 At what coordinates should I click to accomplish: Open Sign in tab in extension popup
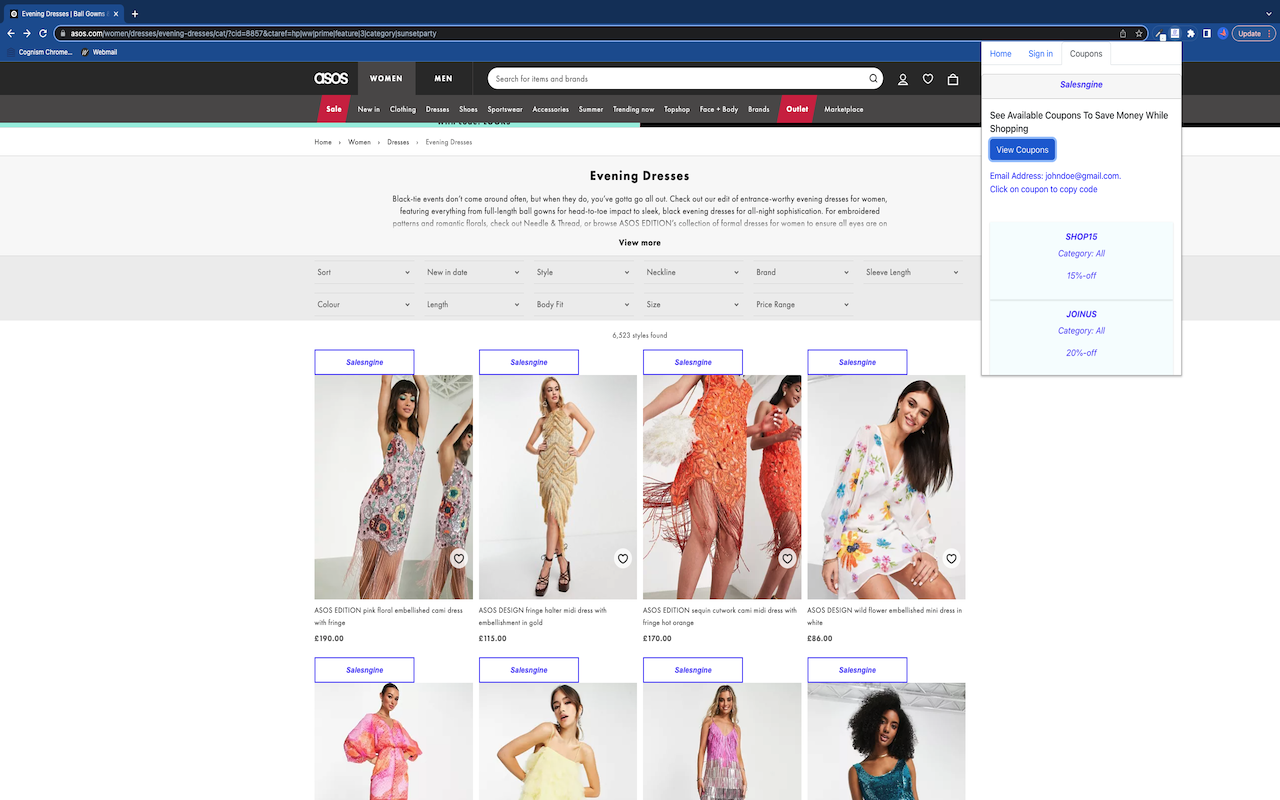1040,54
